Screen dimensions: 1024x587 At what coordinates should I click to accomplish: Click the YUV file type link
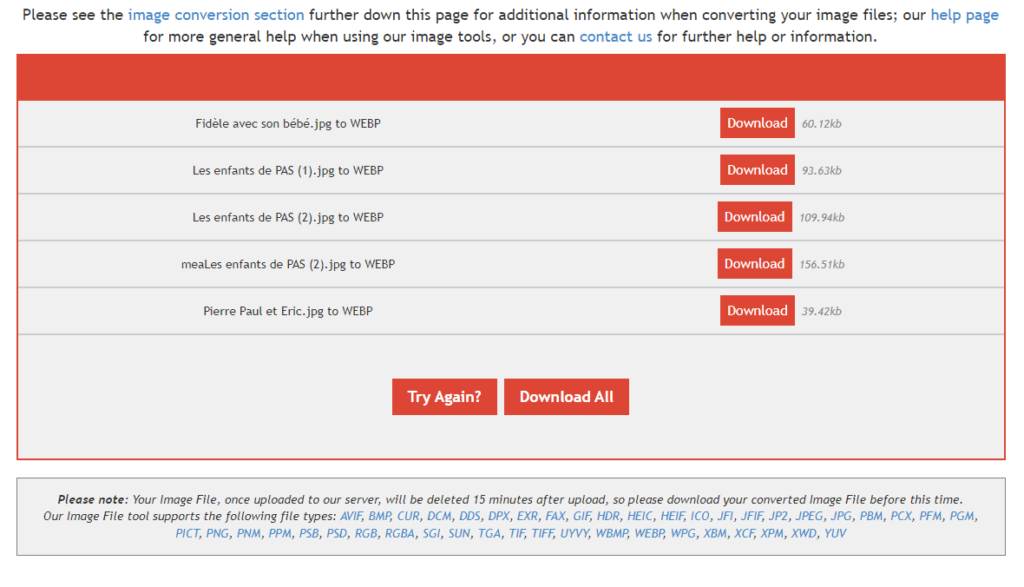tap(835, 533)
